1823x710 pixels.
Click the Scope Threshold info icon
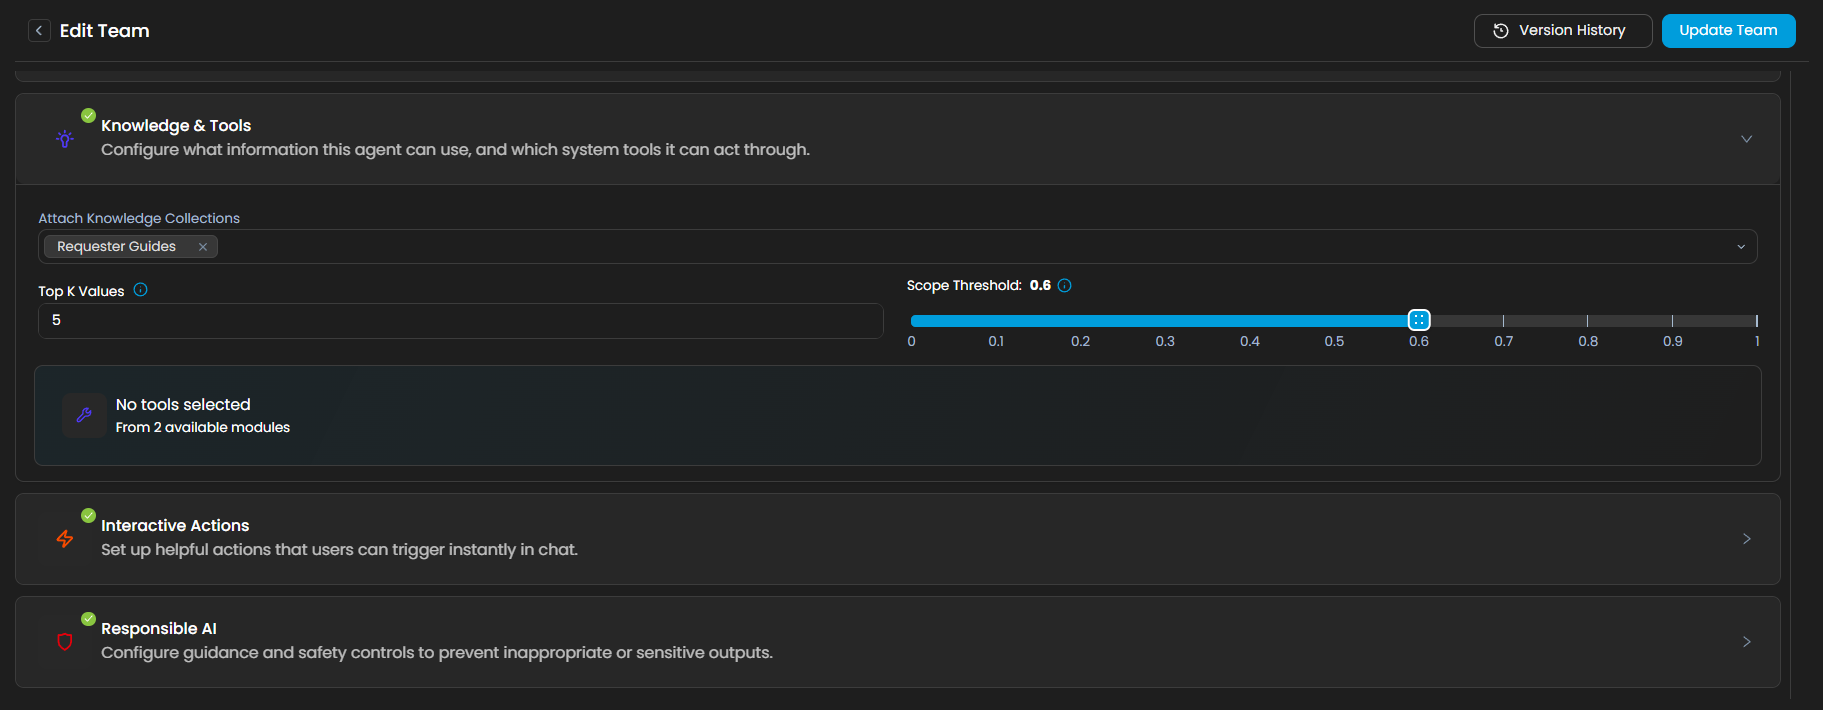tap(1065, 286)
